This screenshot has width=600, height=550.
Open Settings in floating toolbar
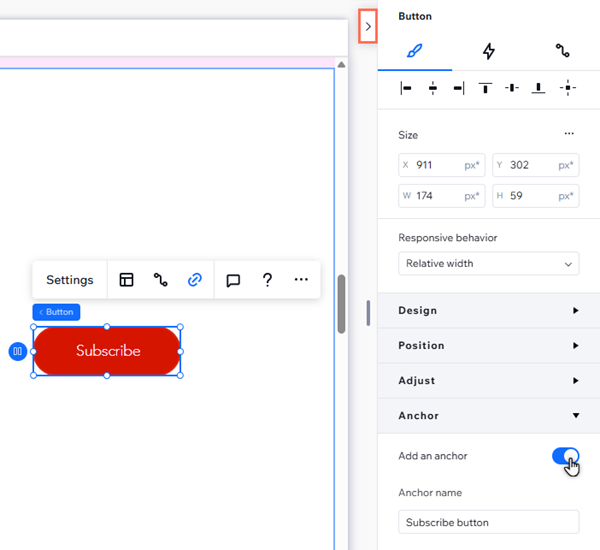[x=70, y=280]
